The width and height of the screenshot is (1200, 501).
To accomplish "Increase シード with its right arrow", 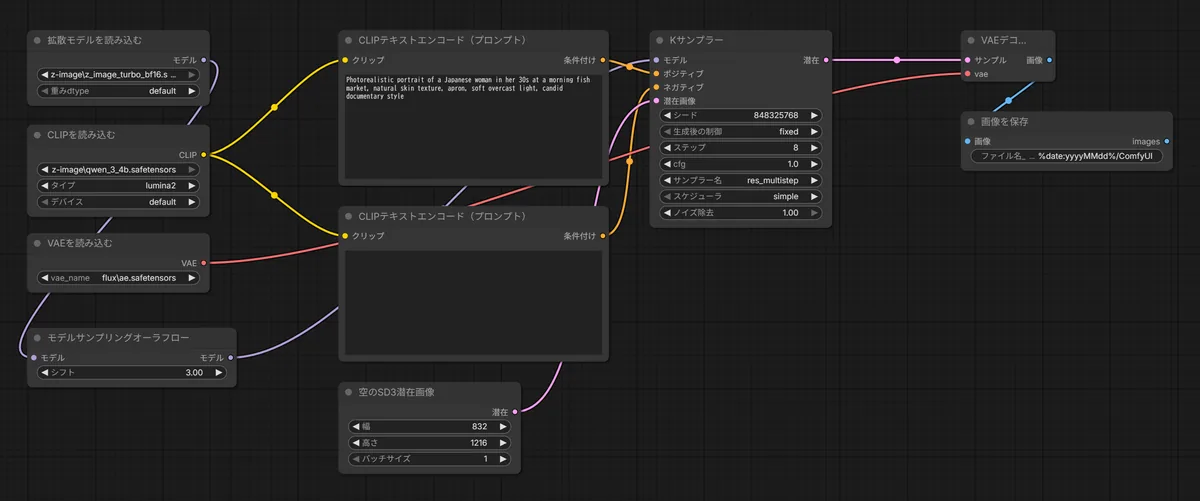I will [x=814, y=115].
